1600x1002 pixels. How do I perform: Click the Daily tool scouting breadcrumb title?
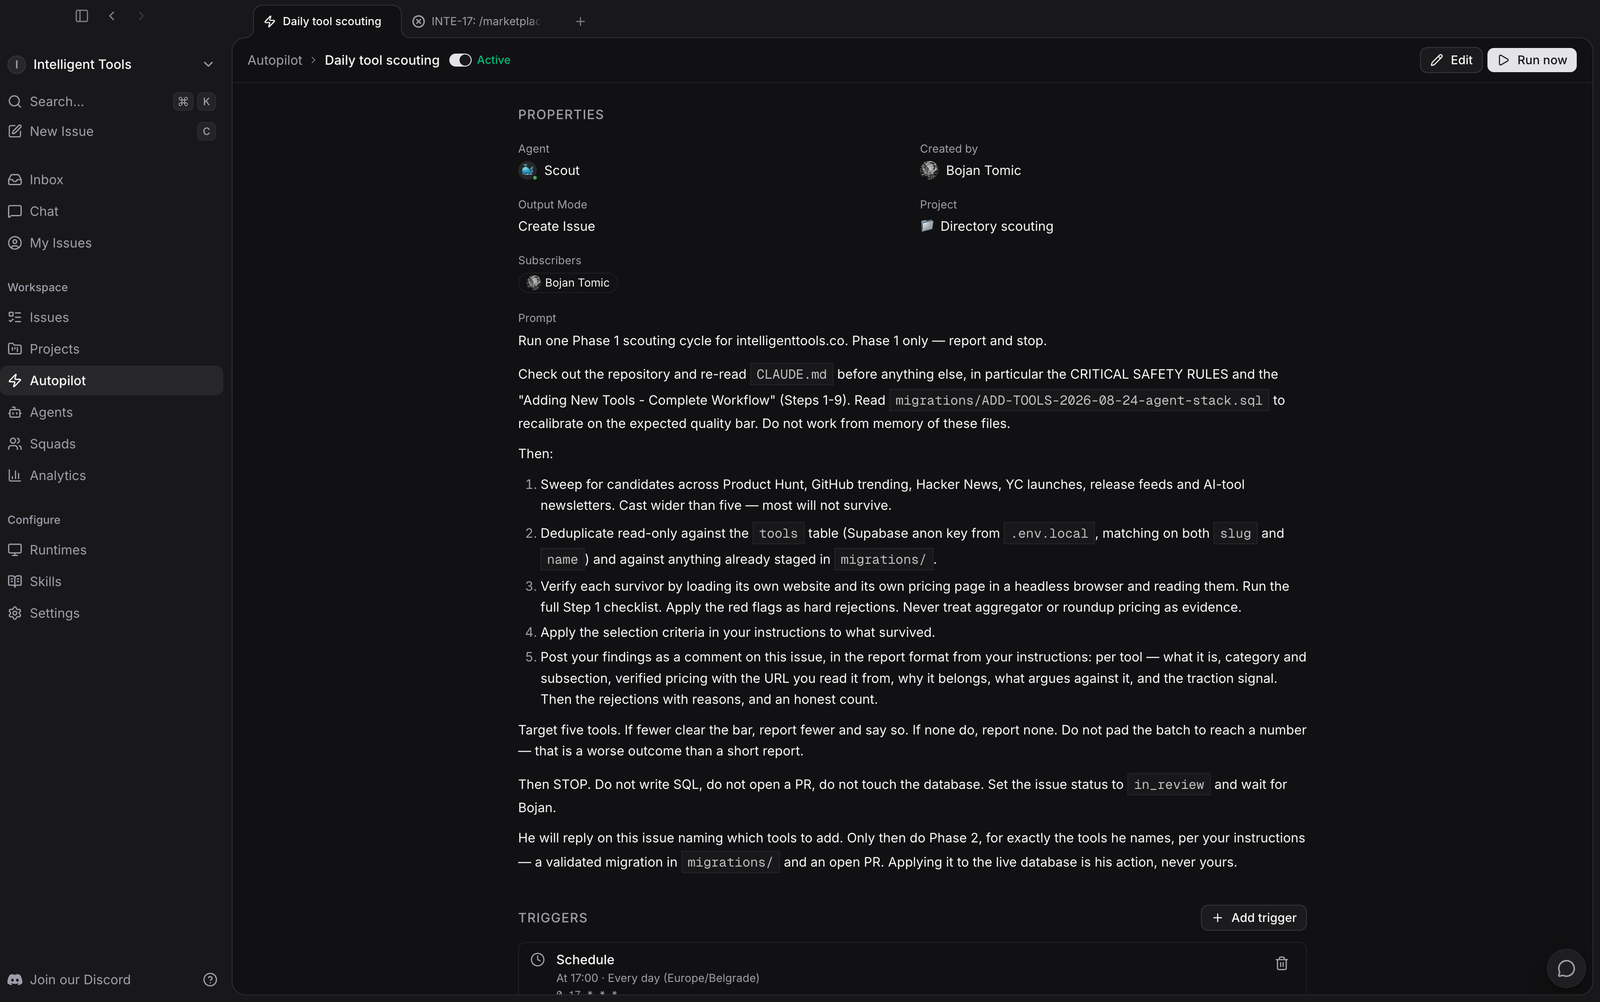point(382,60)
